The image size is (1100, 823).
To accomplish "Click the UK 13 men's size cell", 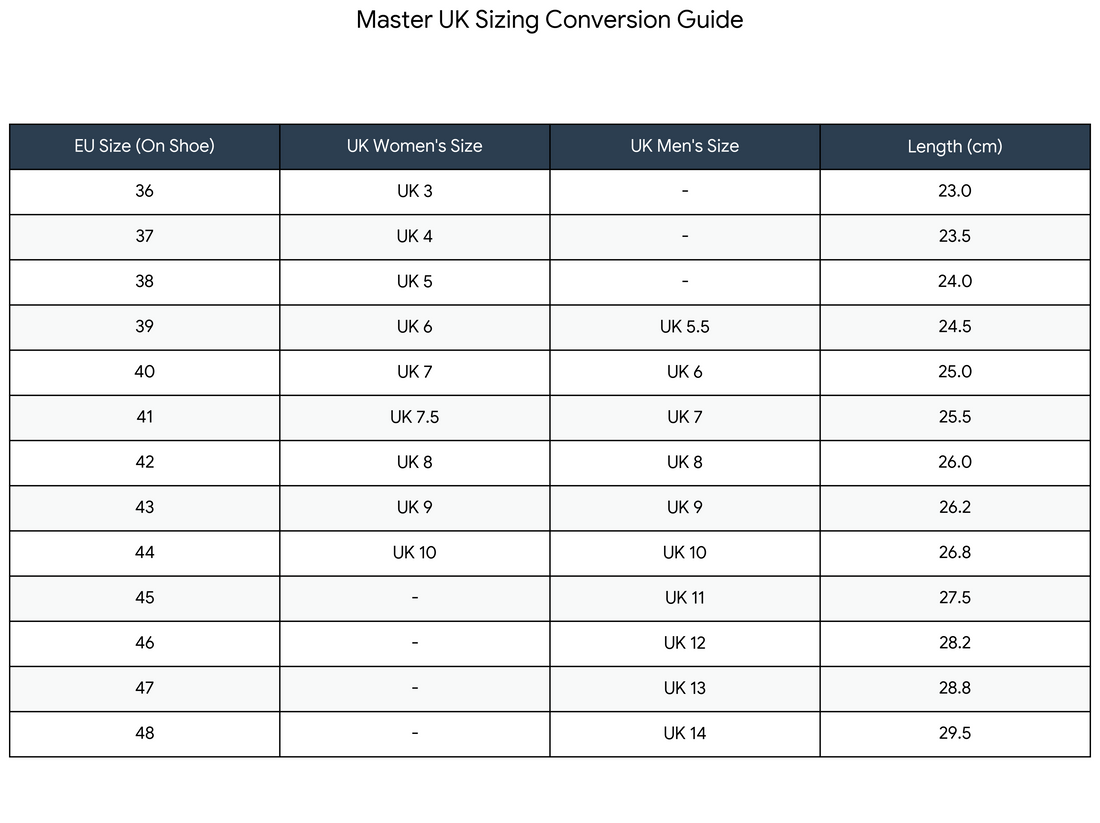I will pyautogui.click(x=685, y=689).
